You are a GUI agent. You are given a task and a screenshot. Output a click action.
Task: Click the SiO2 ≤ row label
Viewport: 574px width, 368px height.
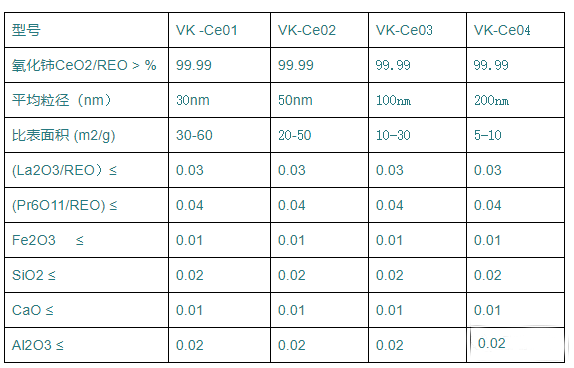click(x=86, y=275)
